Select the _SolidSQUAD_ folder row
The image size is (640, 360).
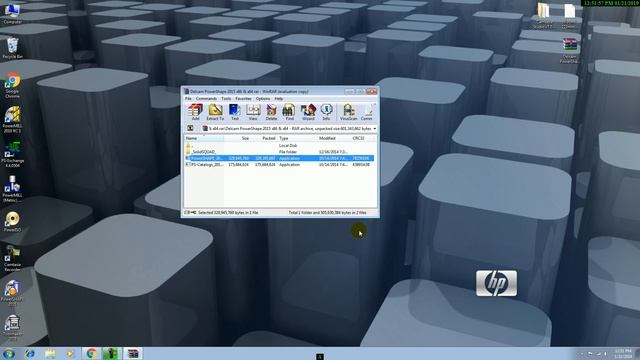[279, 151]
